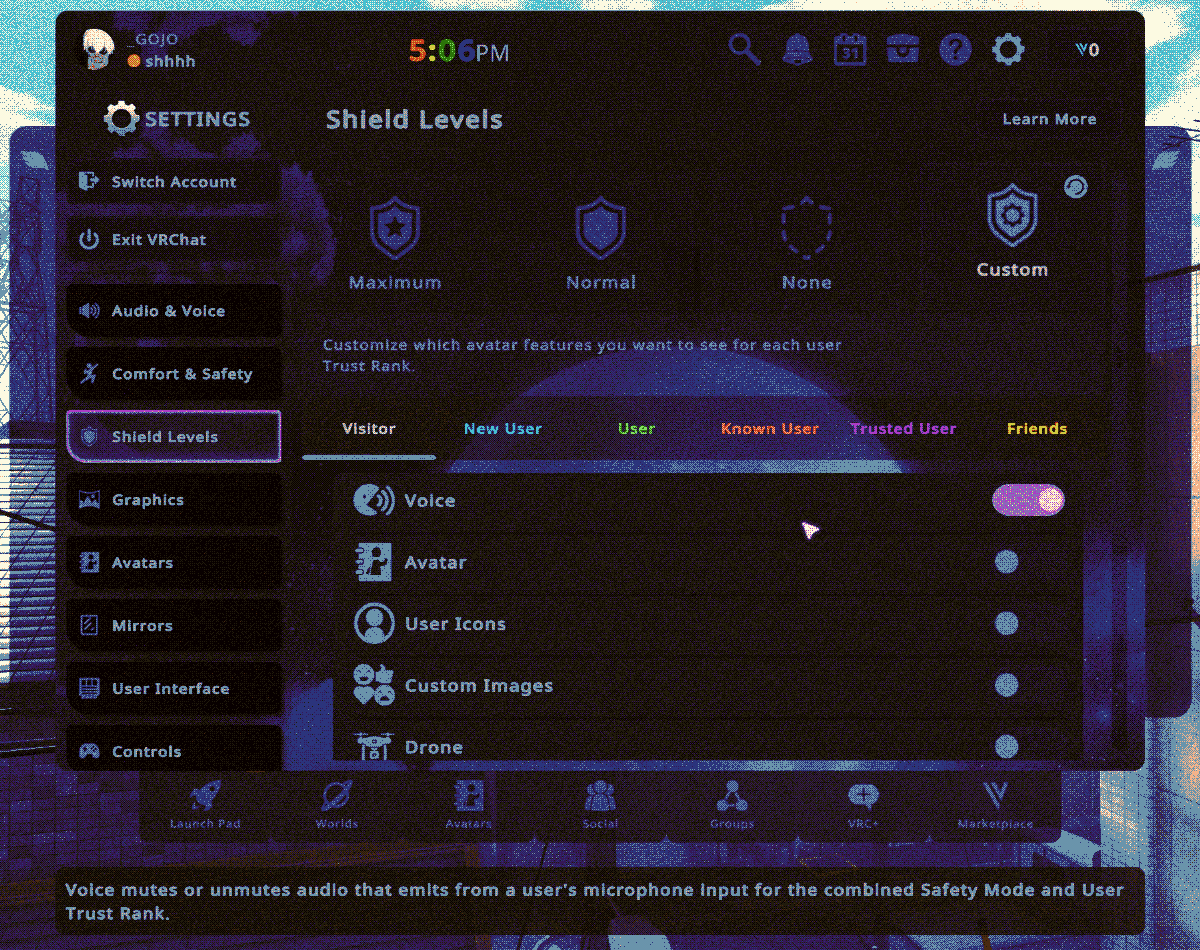1200x950 pixels.
Task: Open notifications bell icon
Action: click(x=797, y=49)
